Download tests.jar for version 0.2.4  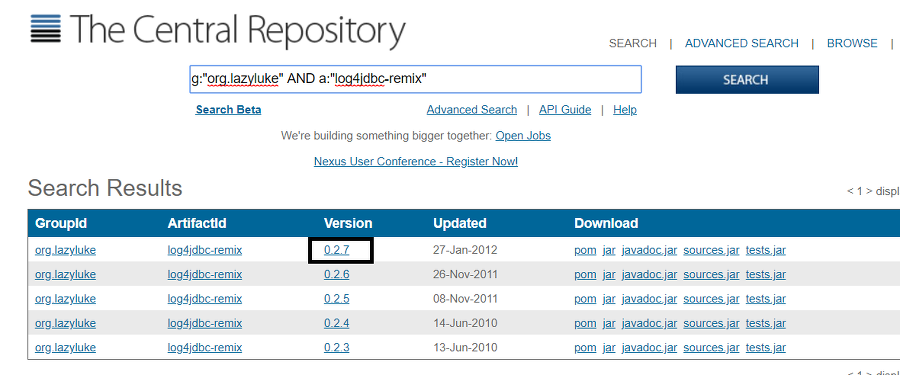coord(766,323)
